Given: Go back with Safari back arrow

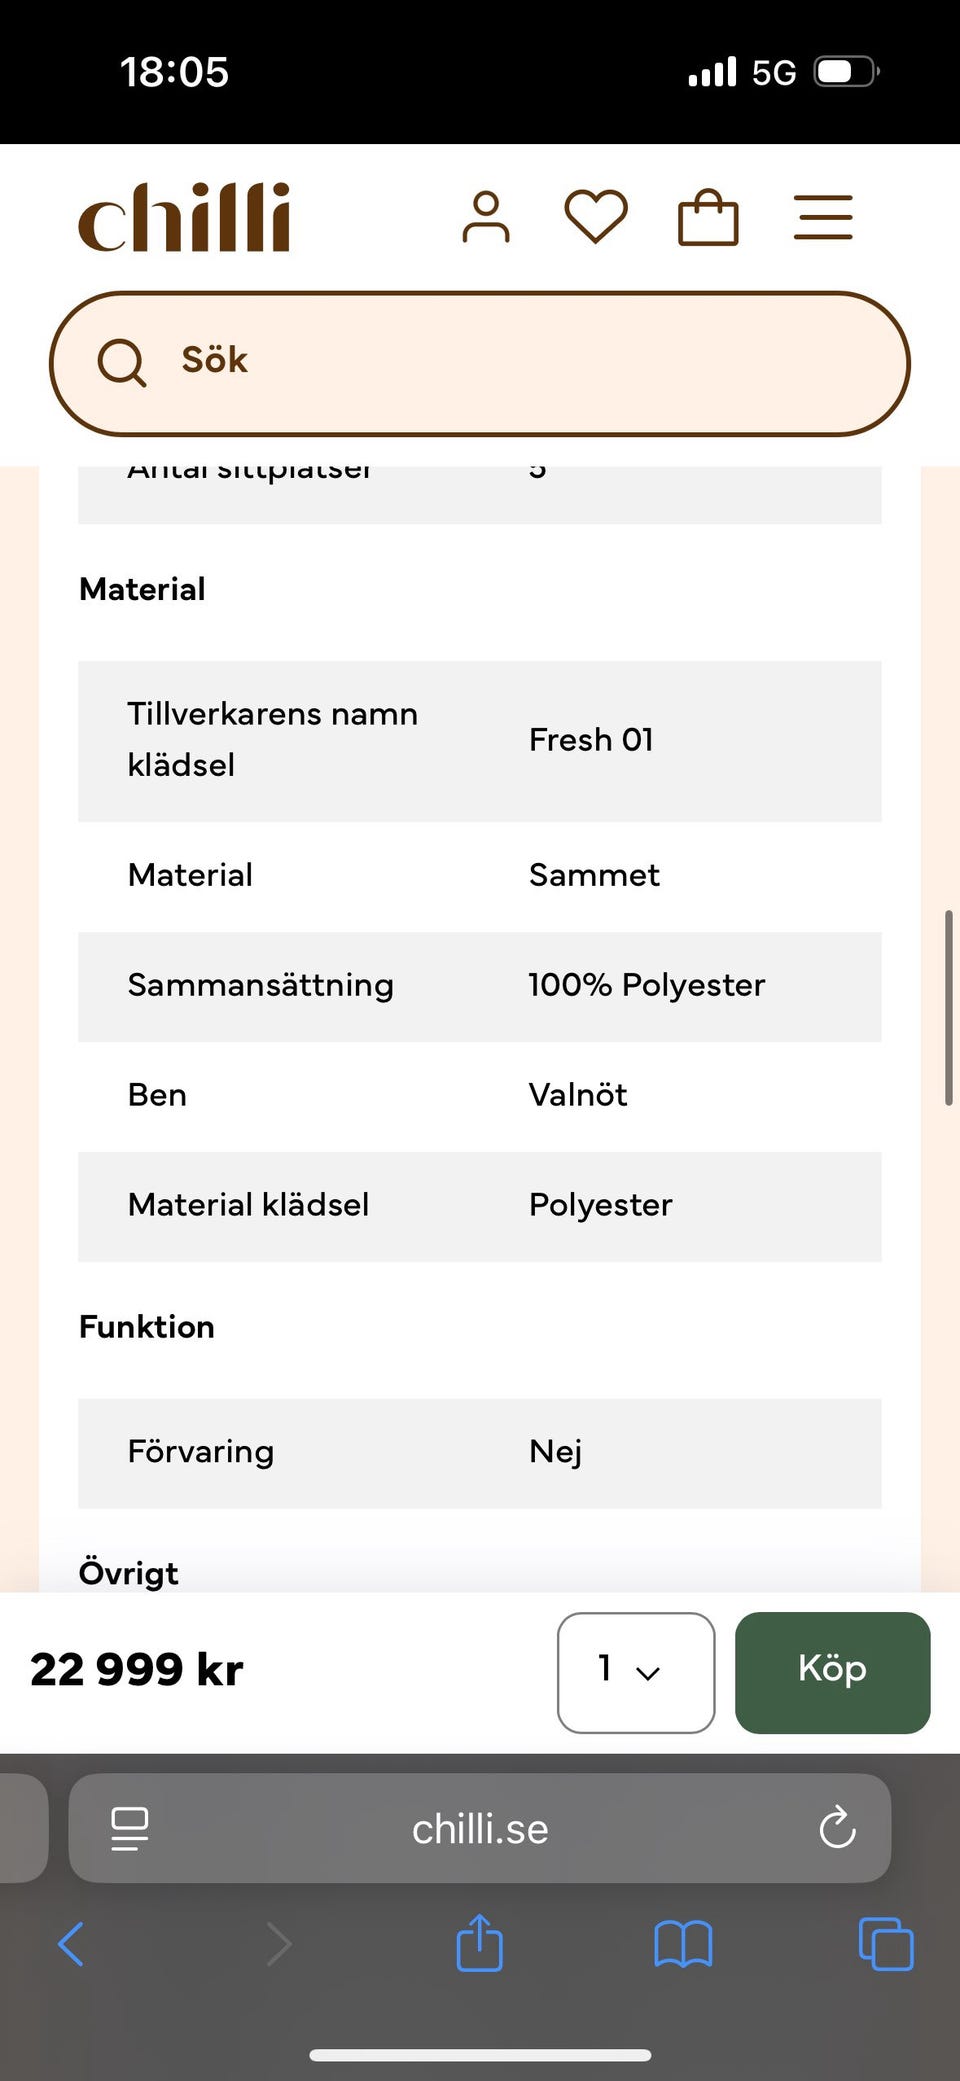Looking at the screenshot, I should (x=71, y=1945).
